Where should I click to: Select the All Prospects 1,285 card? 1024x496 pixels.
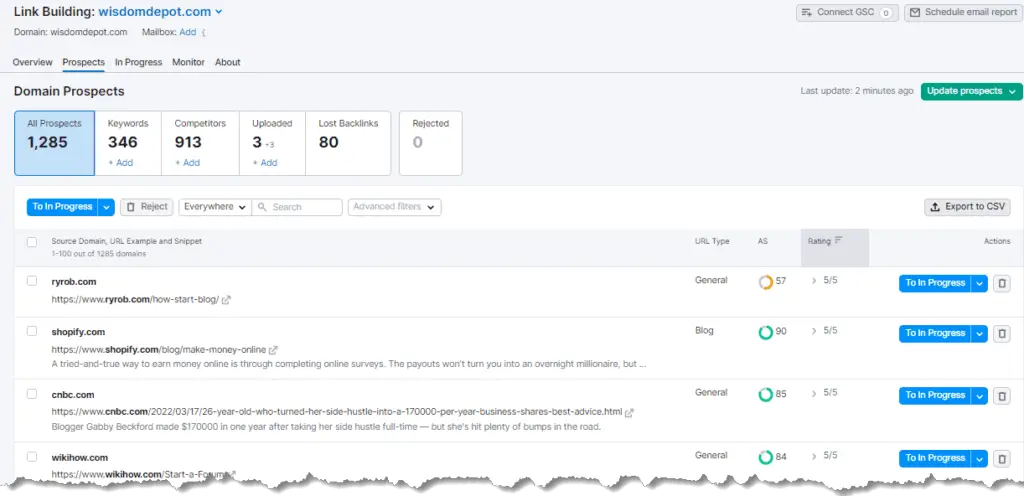click(x=54, y=143)
